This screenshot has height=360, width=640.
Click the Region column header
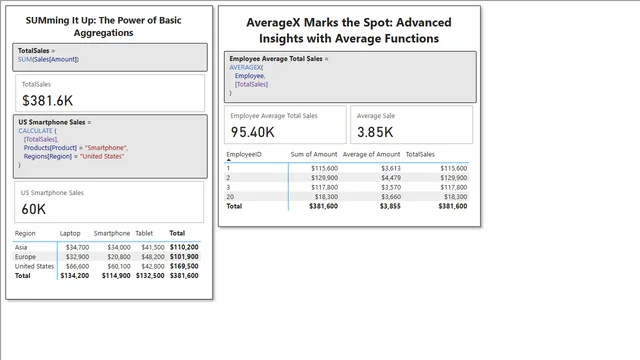point(25,233)
